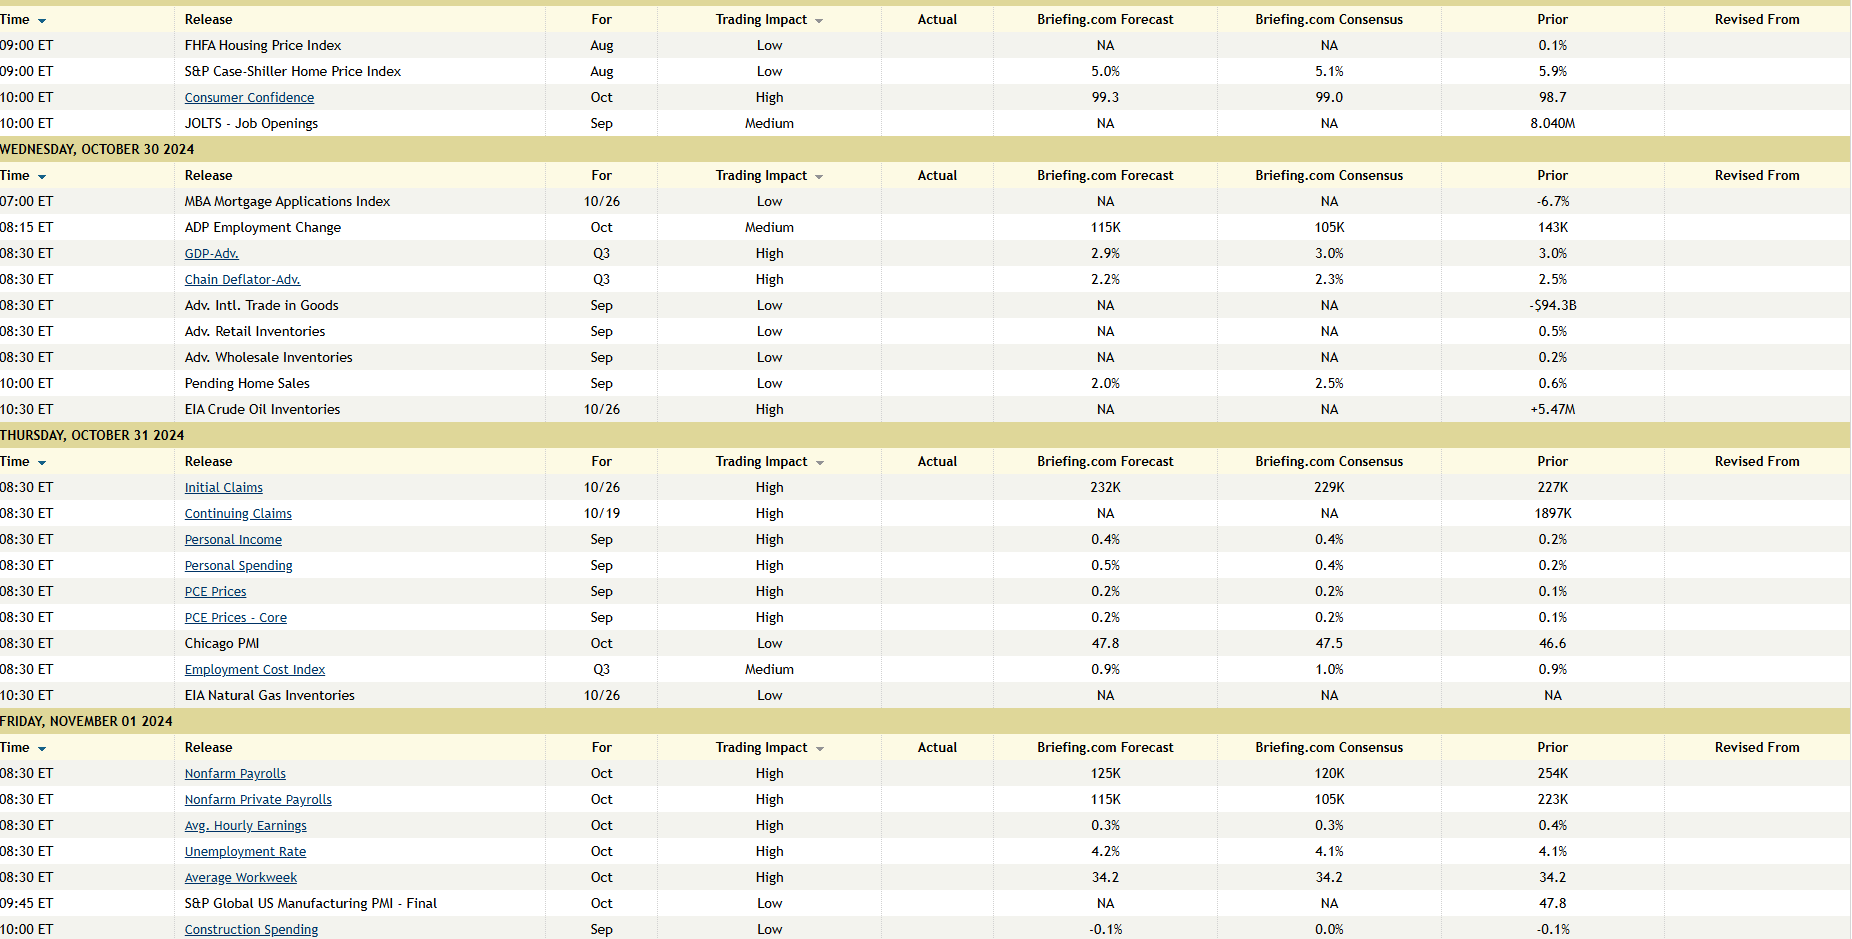The width and height of the screenshot is (1852, 939).
Task: Select the JOLTS - Job Openings text
Action: 251,123
